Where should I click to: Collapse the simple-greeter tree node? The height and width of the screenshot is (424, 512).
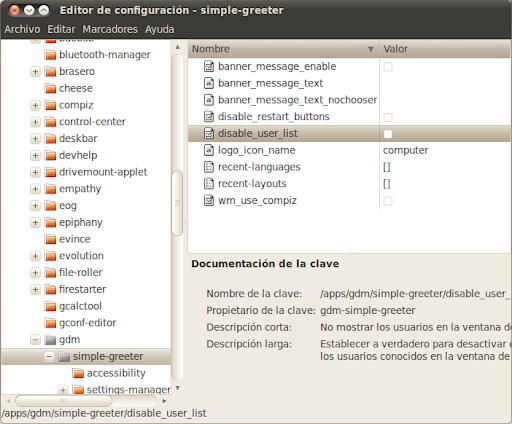pos(49,356)
